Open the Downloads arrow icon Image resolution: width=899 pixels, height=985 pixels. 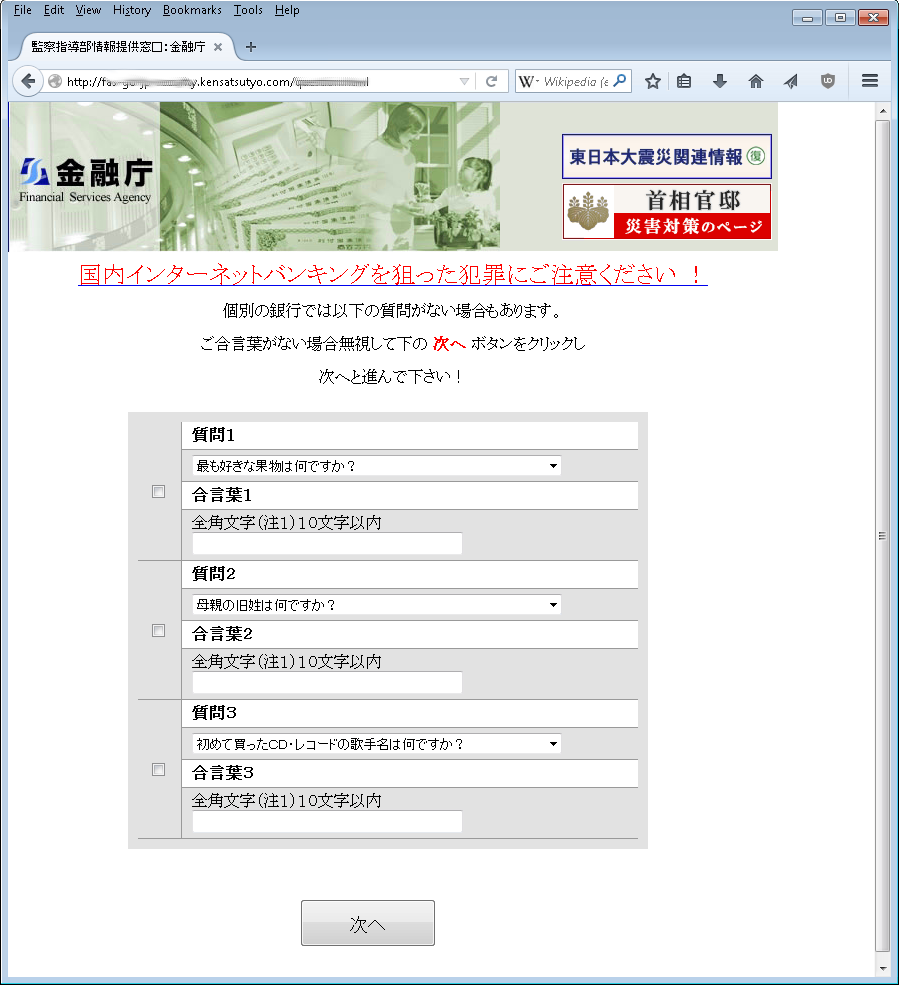720,82
